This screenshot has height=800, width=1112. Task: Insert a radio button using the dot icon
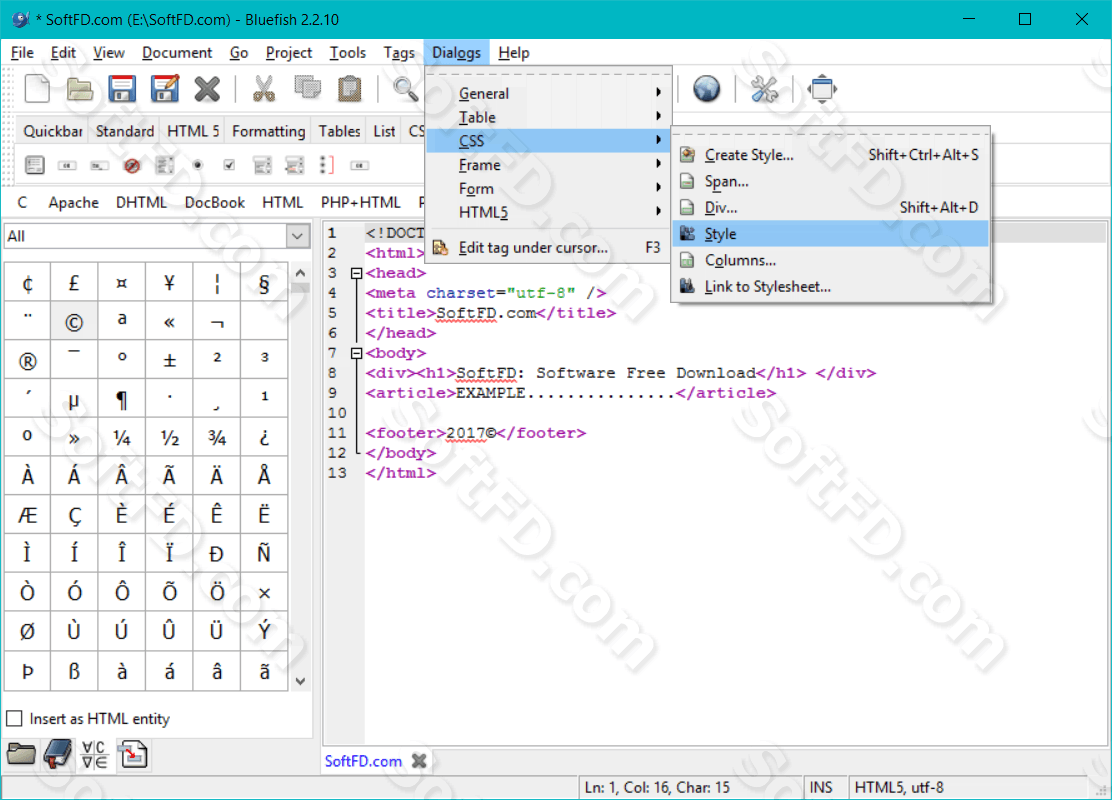(x=197, y=165)
